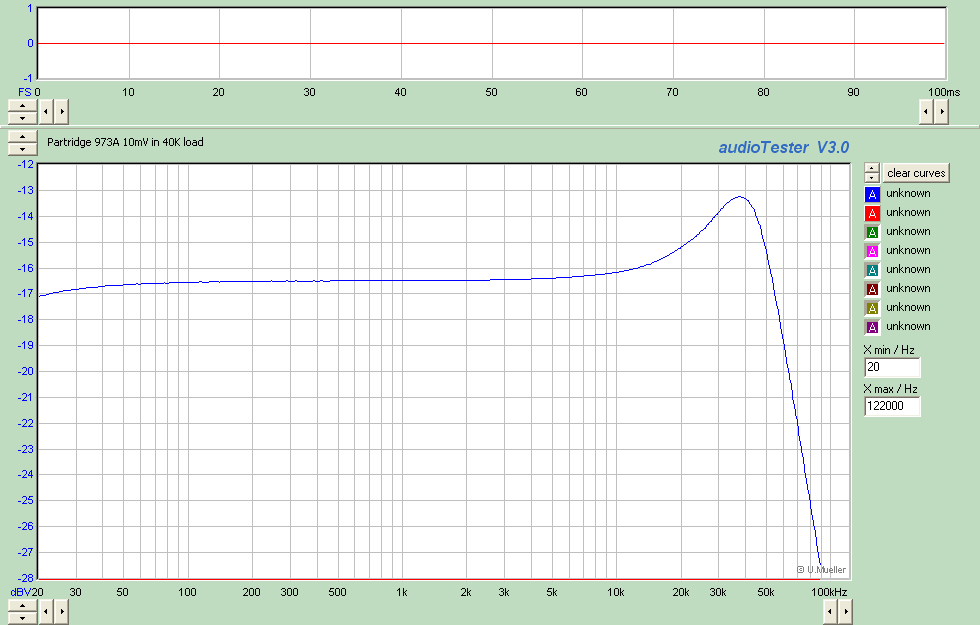Select the purple A curve icon
This screenshot has height=625, width=980.
(872, 327)
